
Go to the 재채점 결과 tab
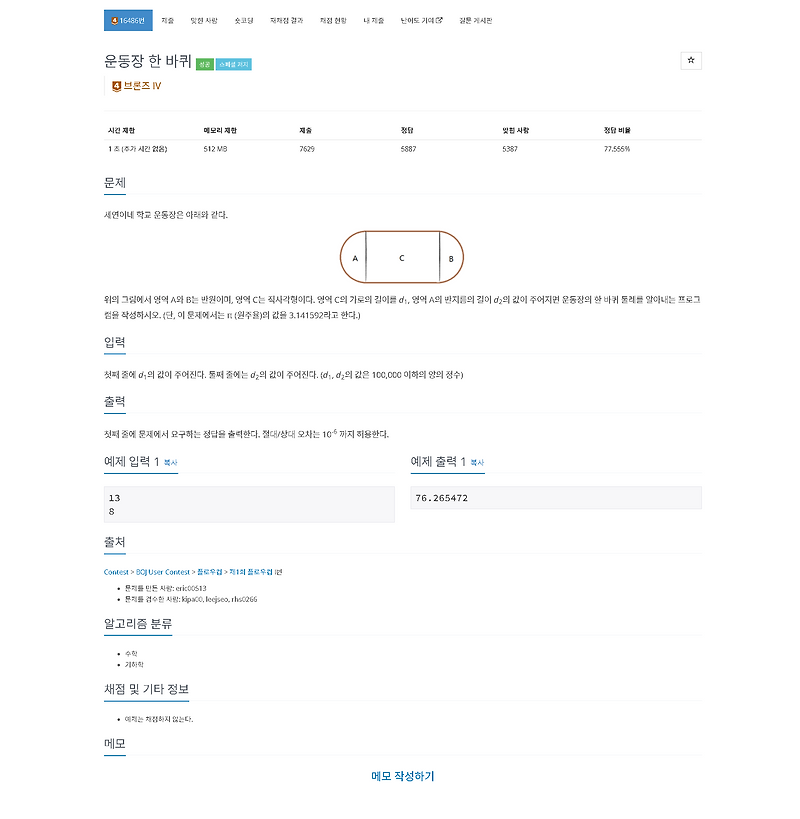pos(286,20)
